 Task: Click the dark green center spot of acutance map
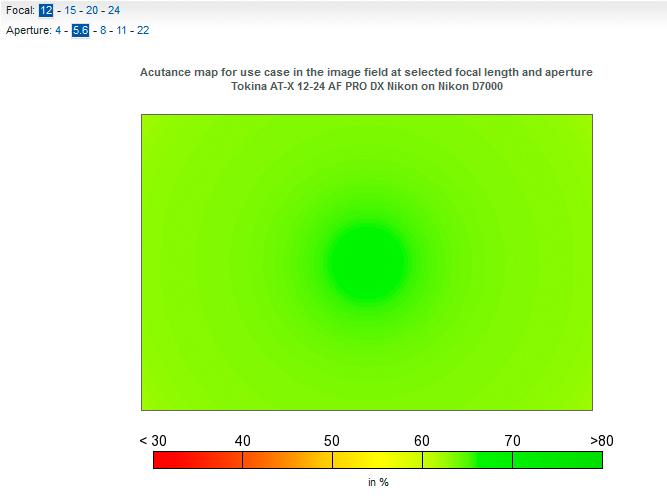367,262
